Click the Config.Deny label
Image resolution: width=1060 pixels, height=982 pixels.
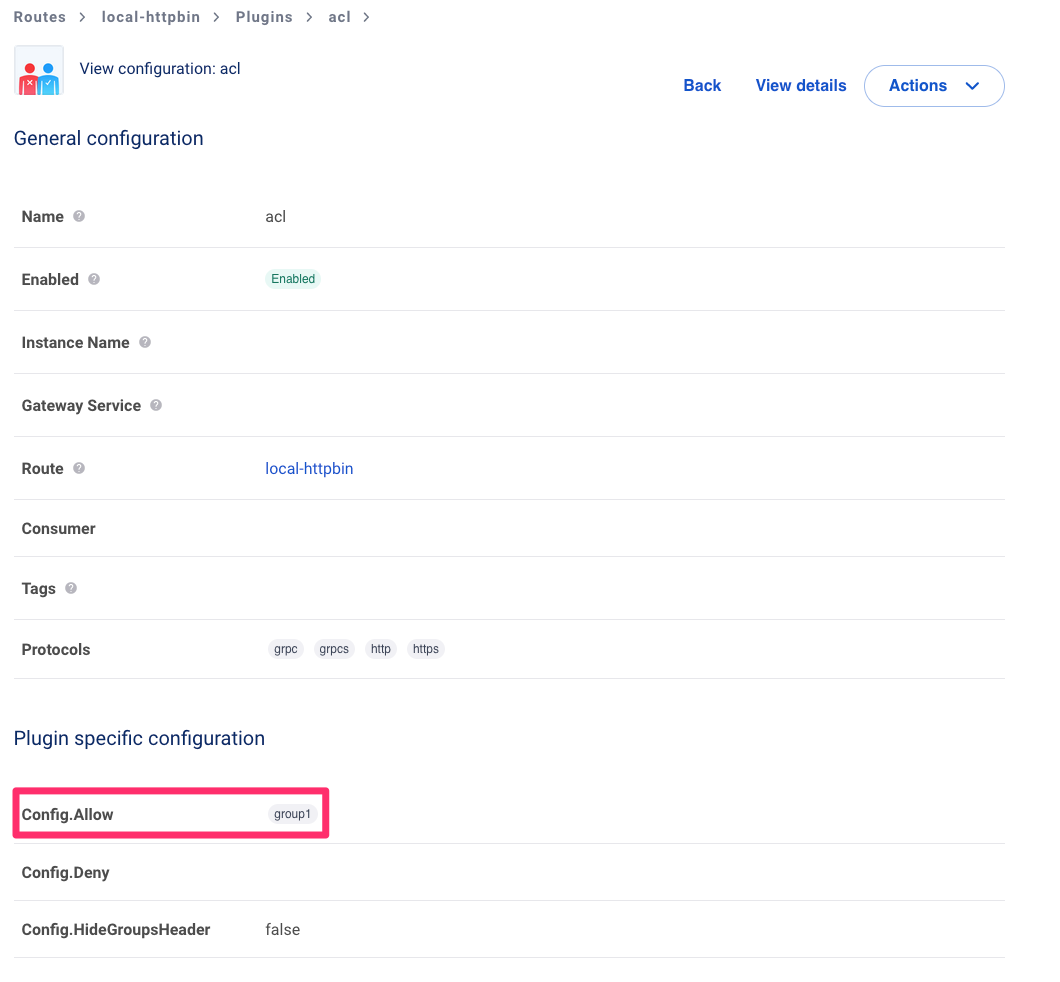pos(66,873)
